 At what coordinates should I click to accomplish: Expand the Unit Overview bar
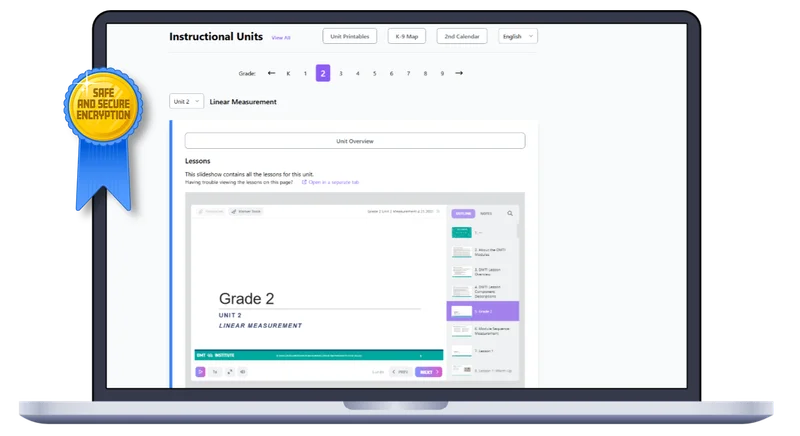coord(355,141)
